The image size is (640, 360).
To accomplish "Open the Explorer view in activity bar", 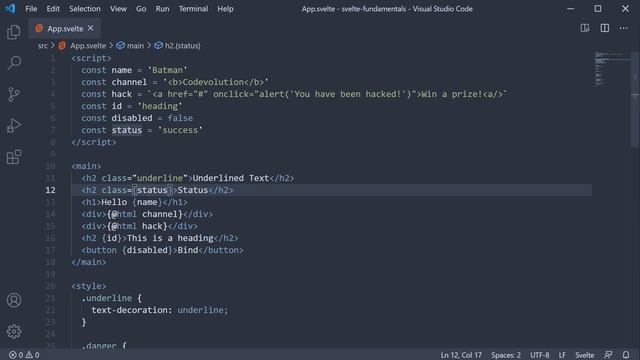I will (14, 32).
